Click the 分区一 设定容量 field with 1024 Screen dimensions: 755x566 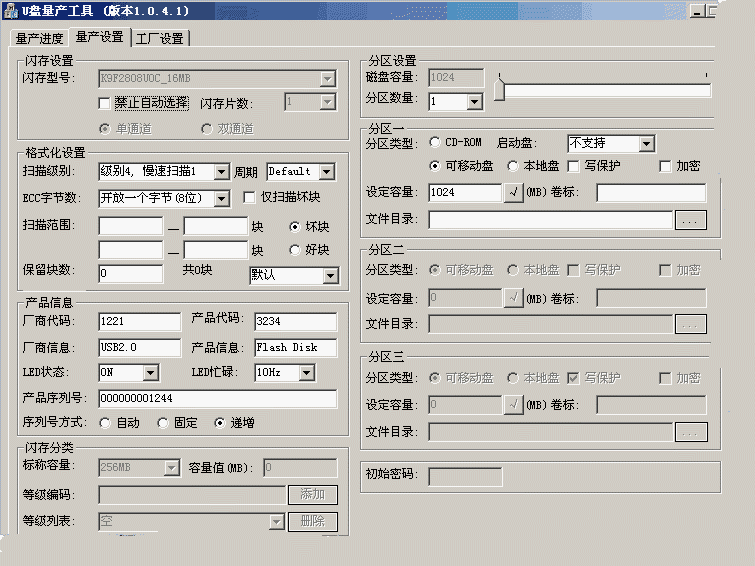point(465,193)
